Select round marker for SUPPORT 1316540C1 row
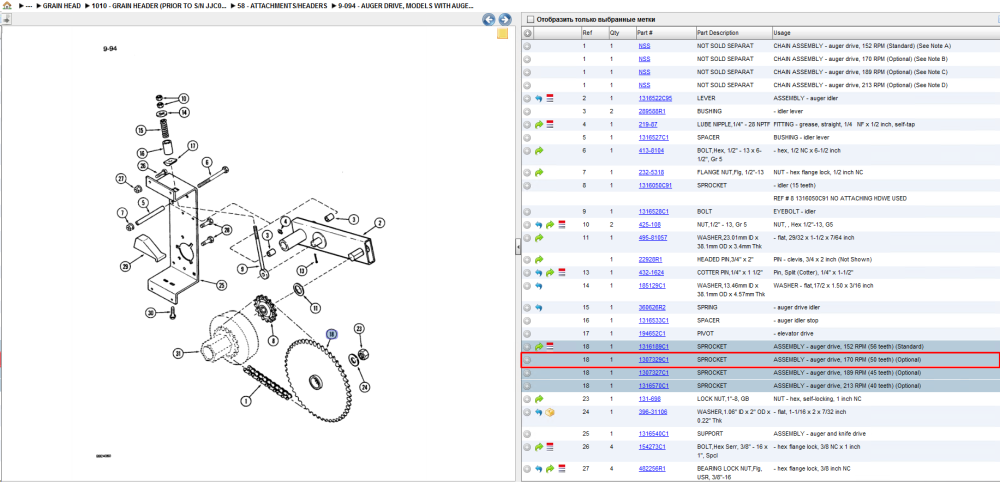 [527, 434]
